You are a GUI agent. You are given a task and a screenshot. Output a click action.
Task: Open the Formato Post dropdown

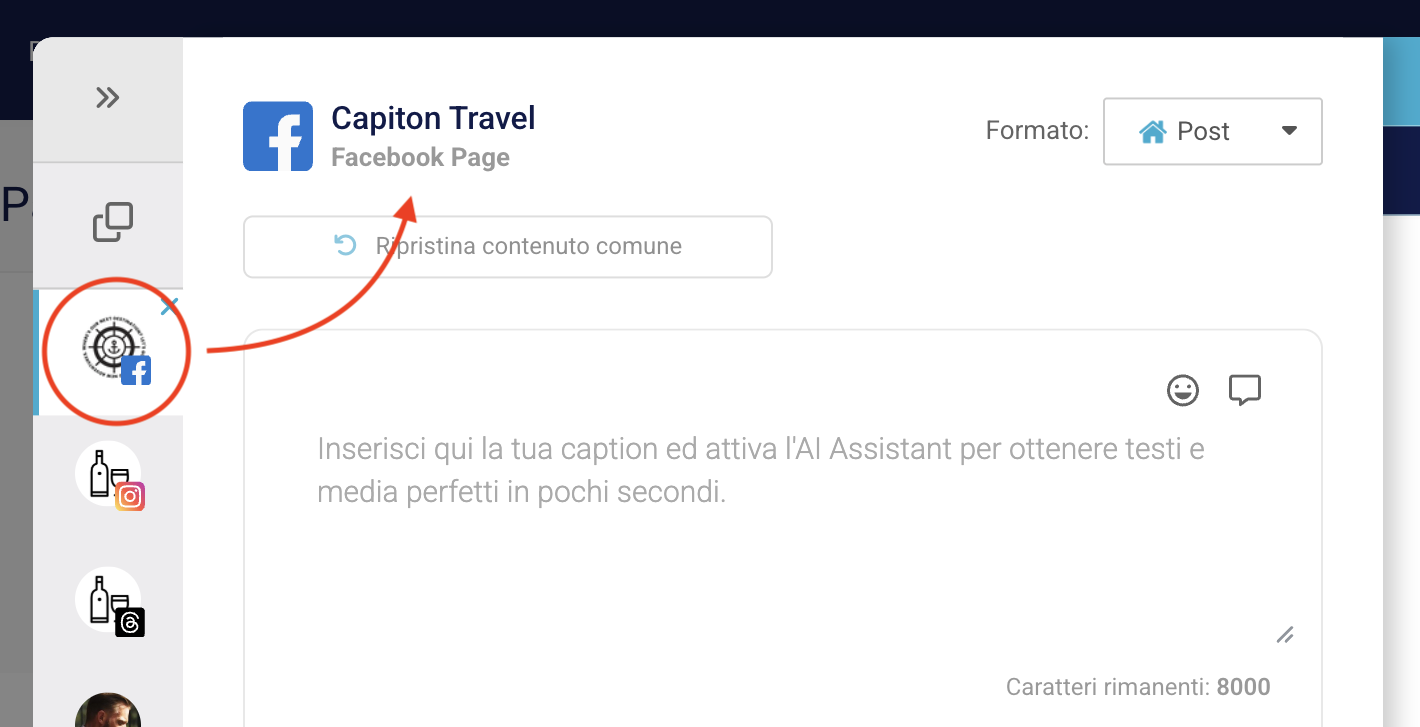pyautogui.click(x=1212, y=131)
